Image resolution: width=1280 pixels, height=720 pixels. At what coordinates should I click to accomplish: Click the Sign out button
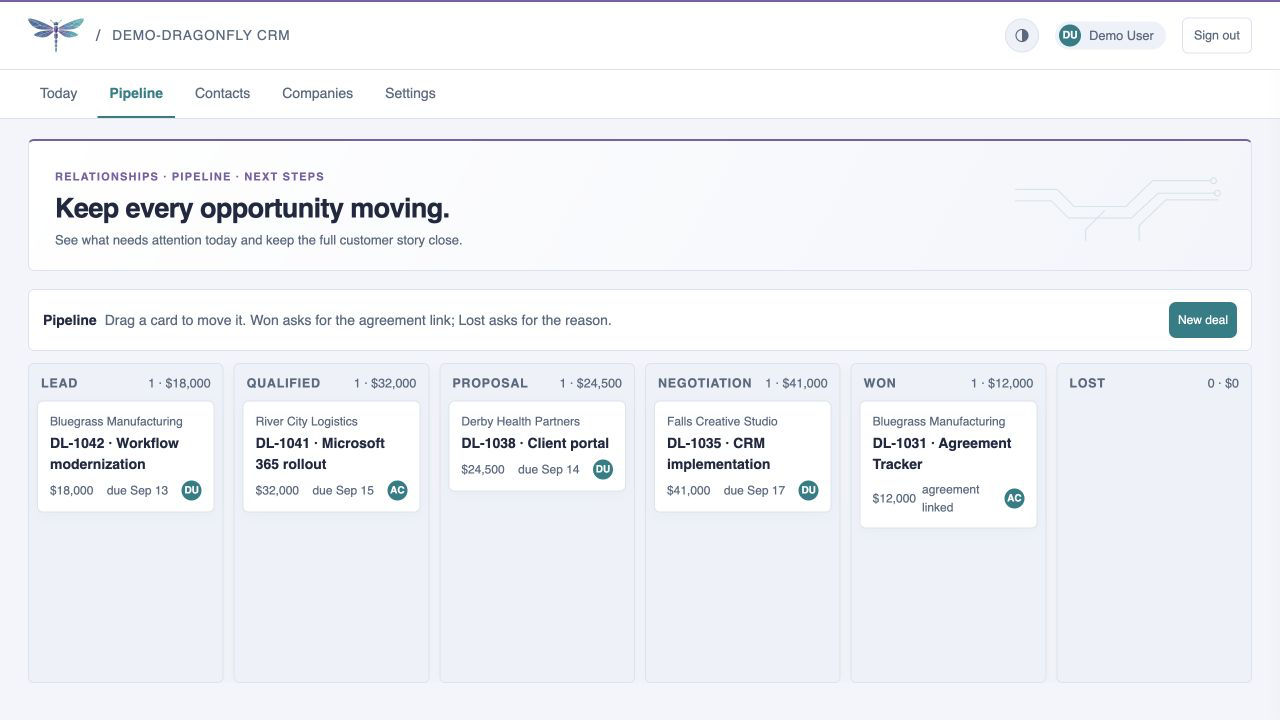click(1216, 35)
